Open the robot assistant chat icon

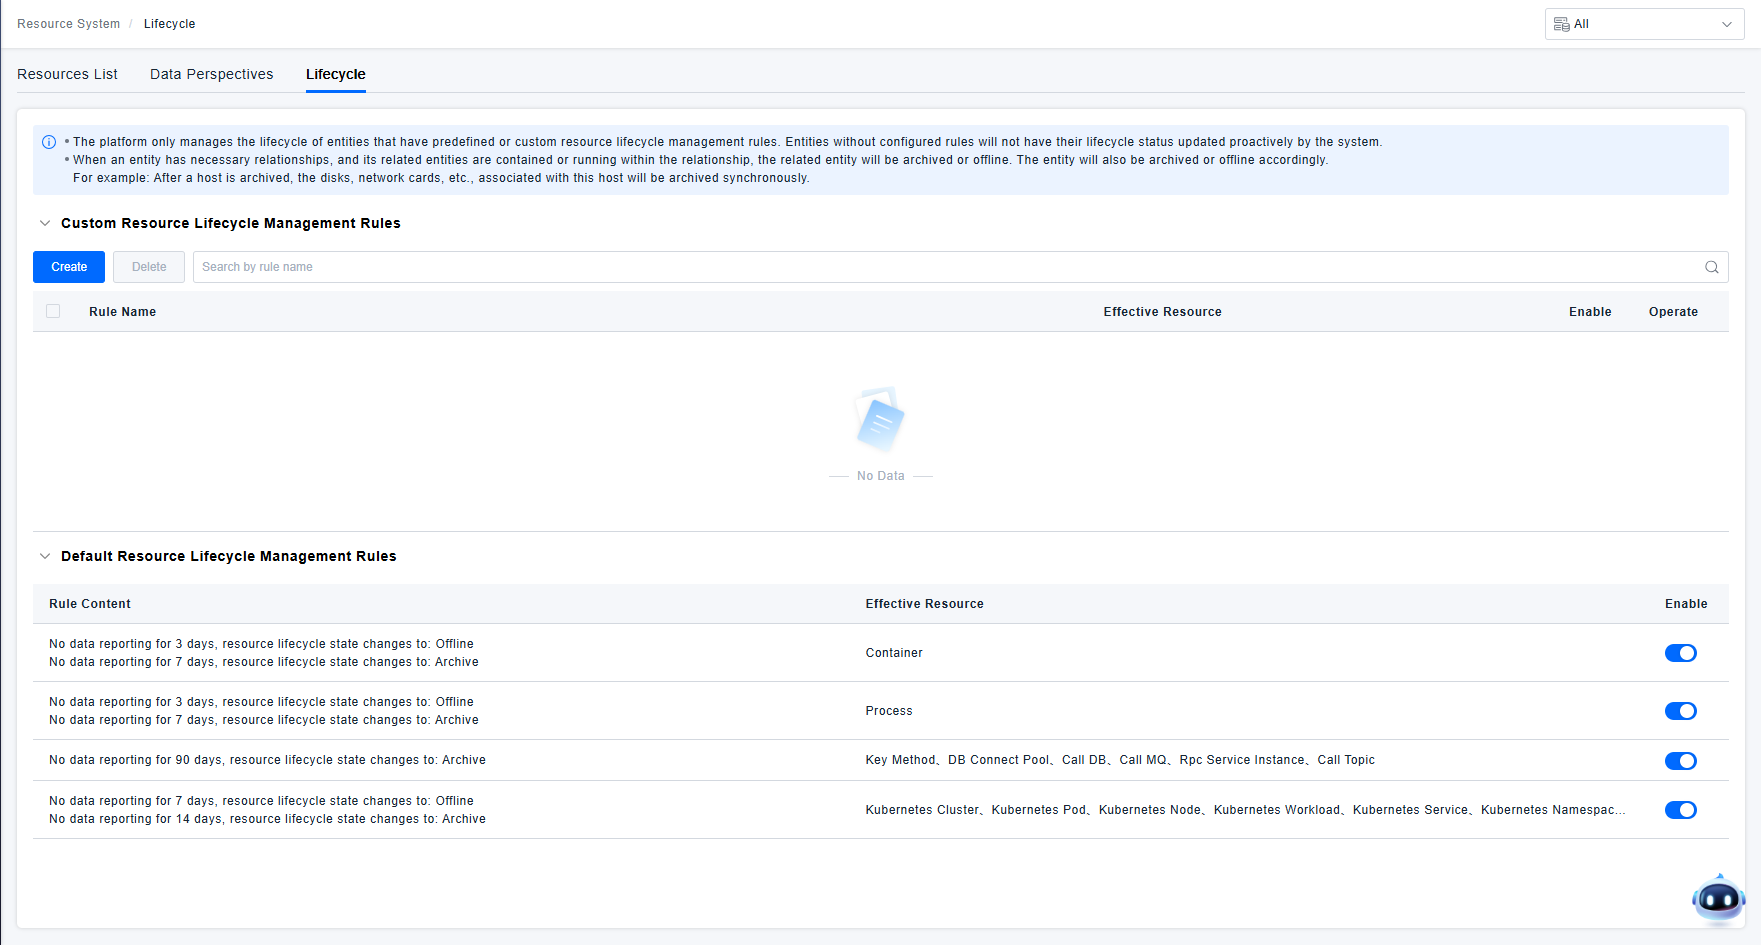[x=1718, y=899]
